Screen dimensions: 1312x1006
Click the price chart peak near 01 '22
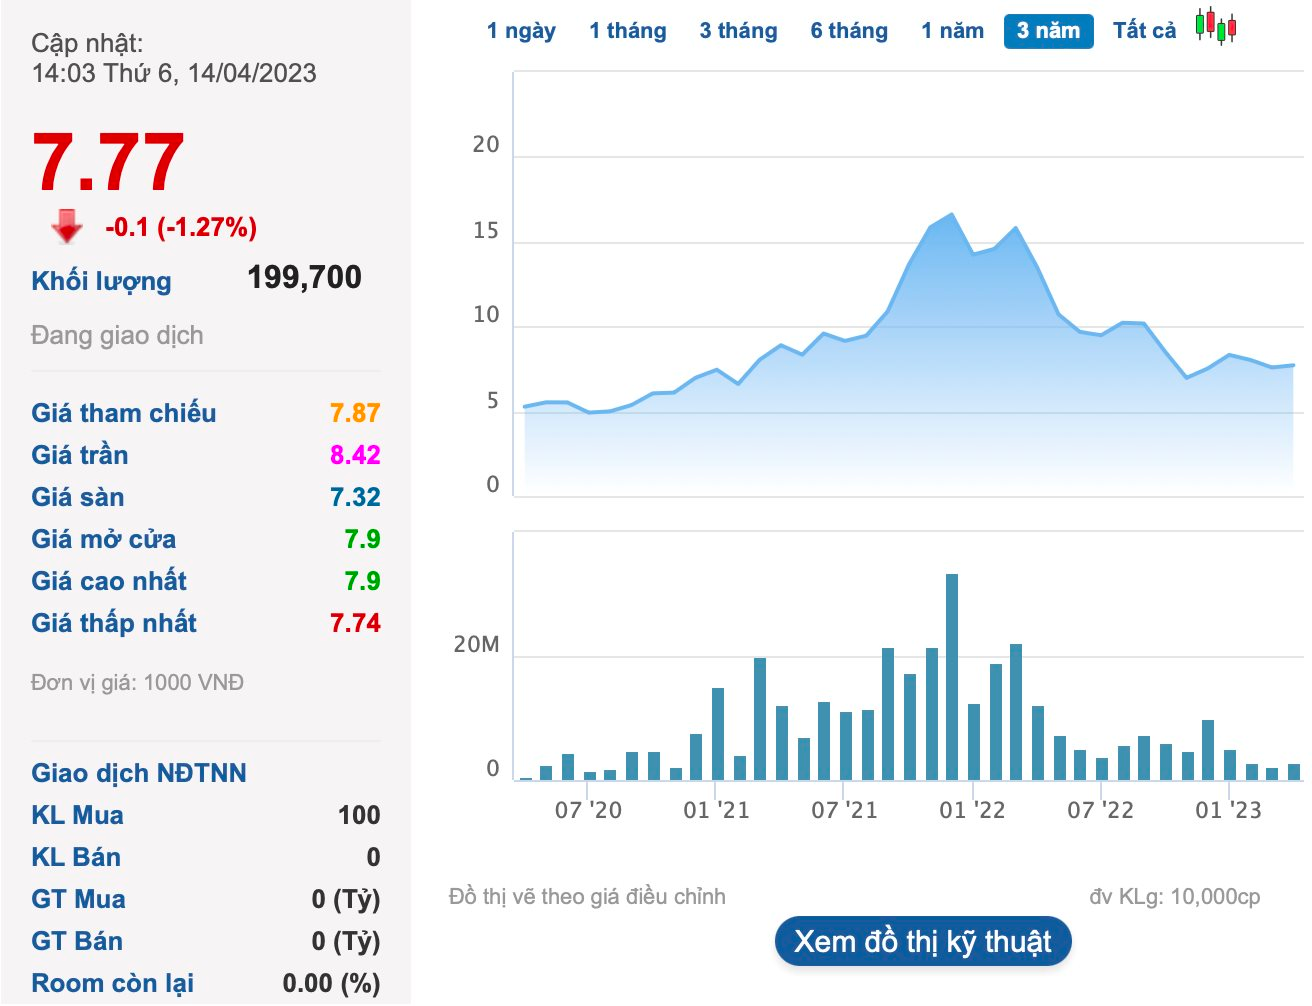coord(951,214)
